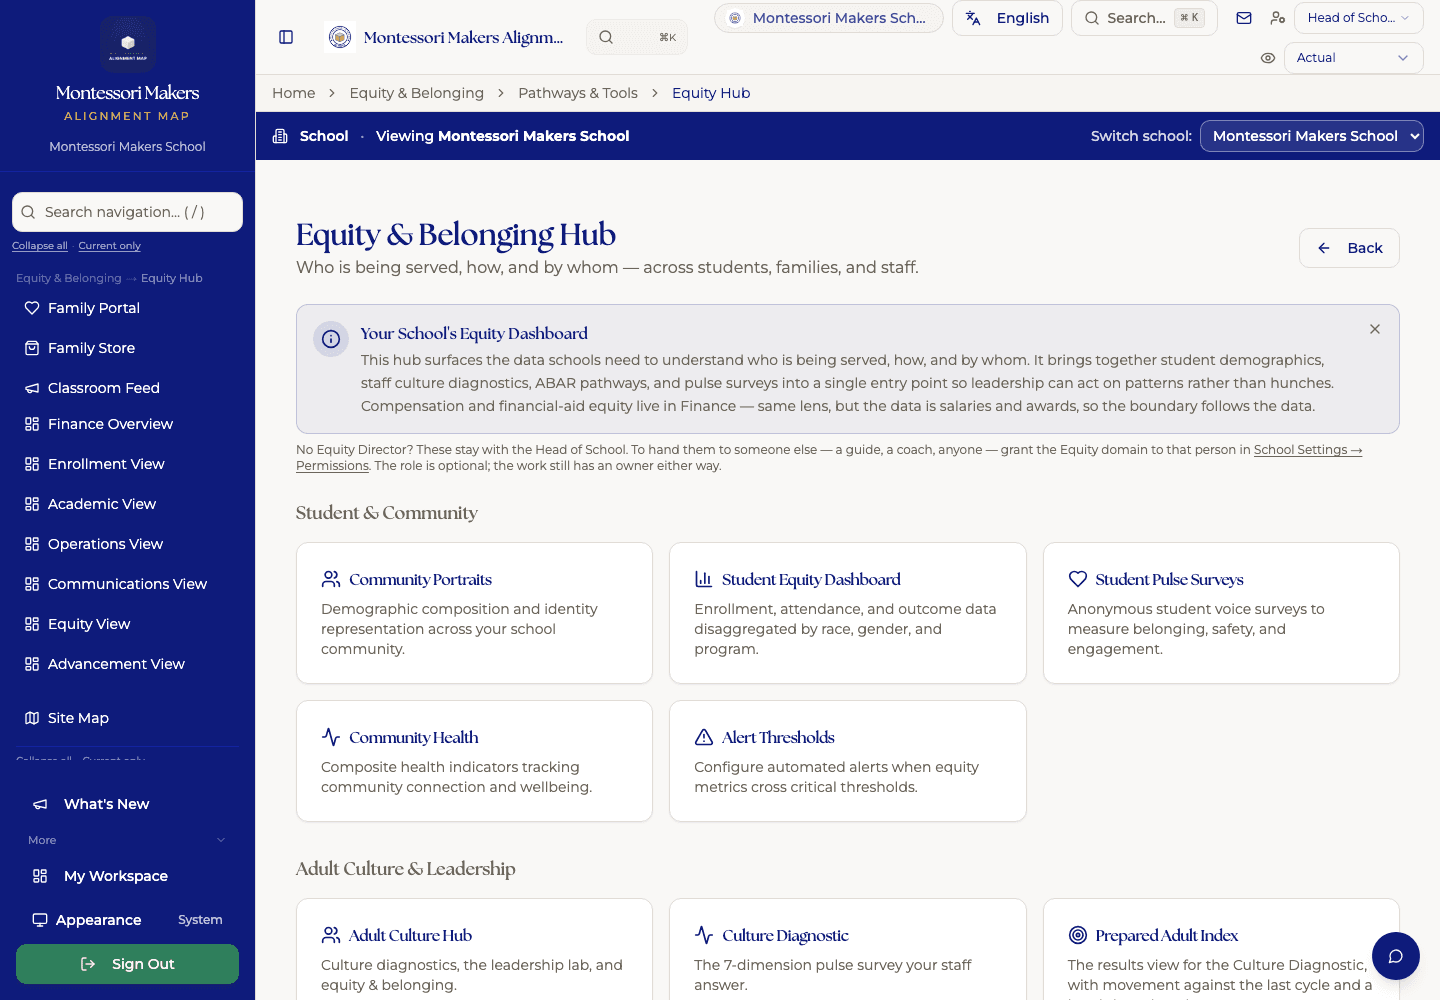
Task: Open My Workspace in sidebar
Action: (127, 876)
